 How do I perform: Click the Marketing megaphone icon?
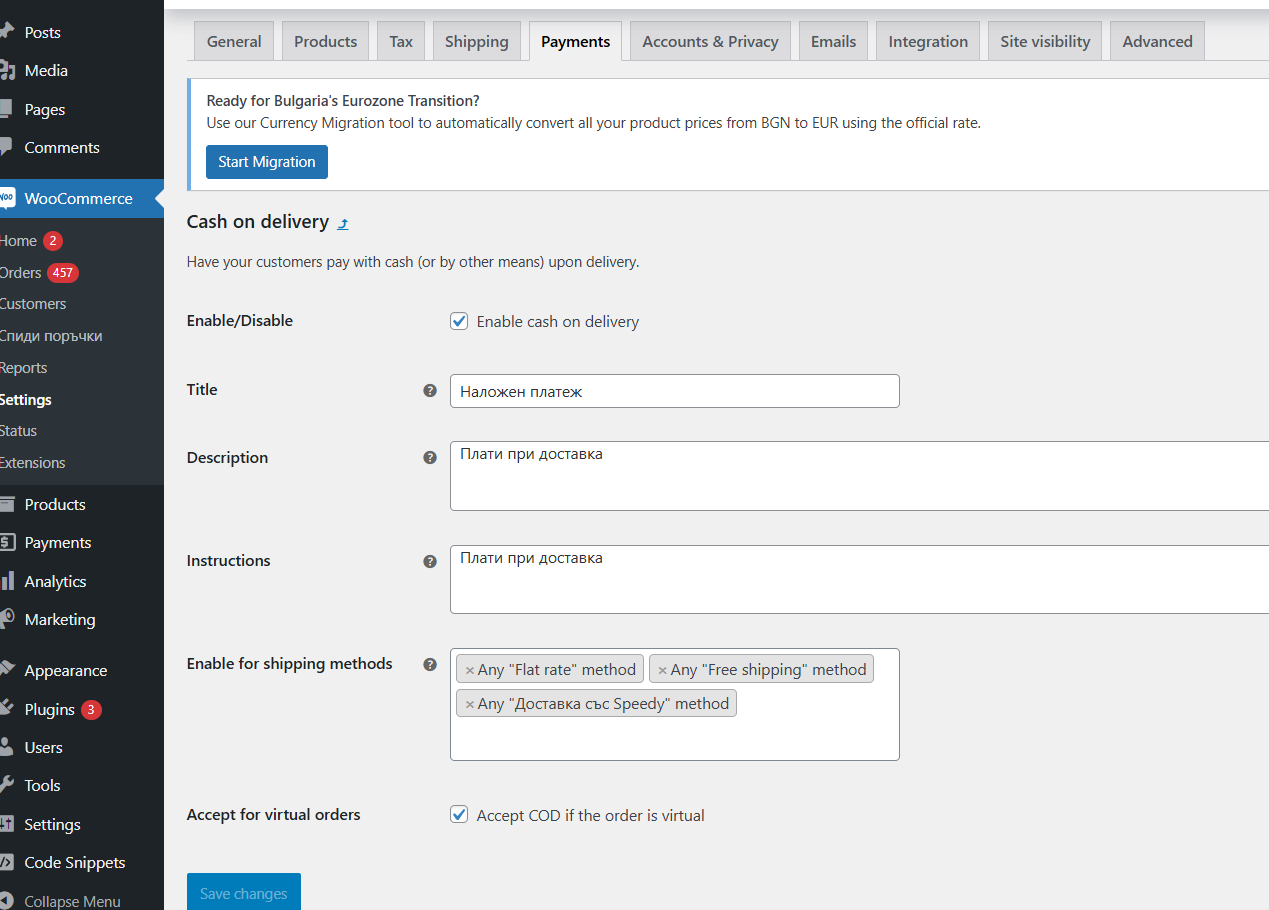click(x=7, y=619)
